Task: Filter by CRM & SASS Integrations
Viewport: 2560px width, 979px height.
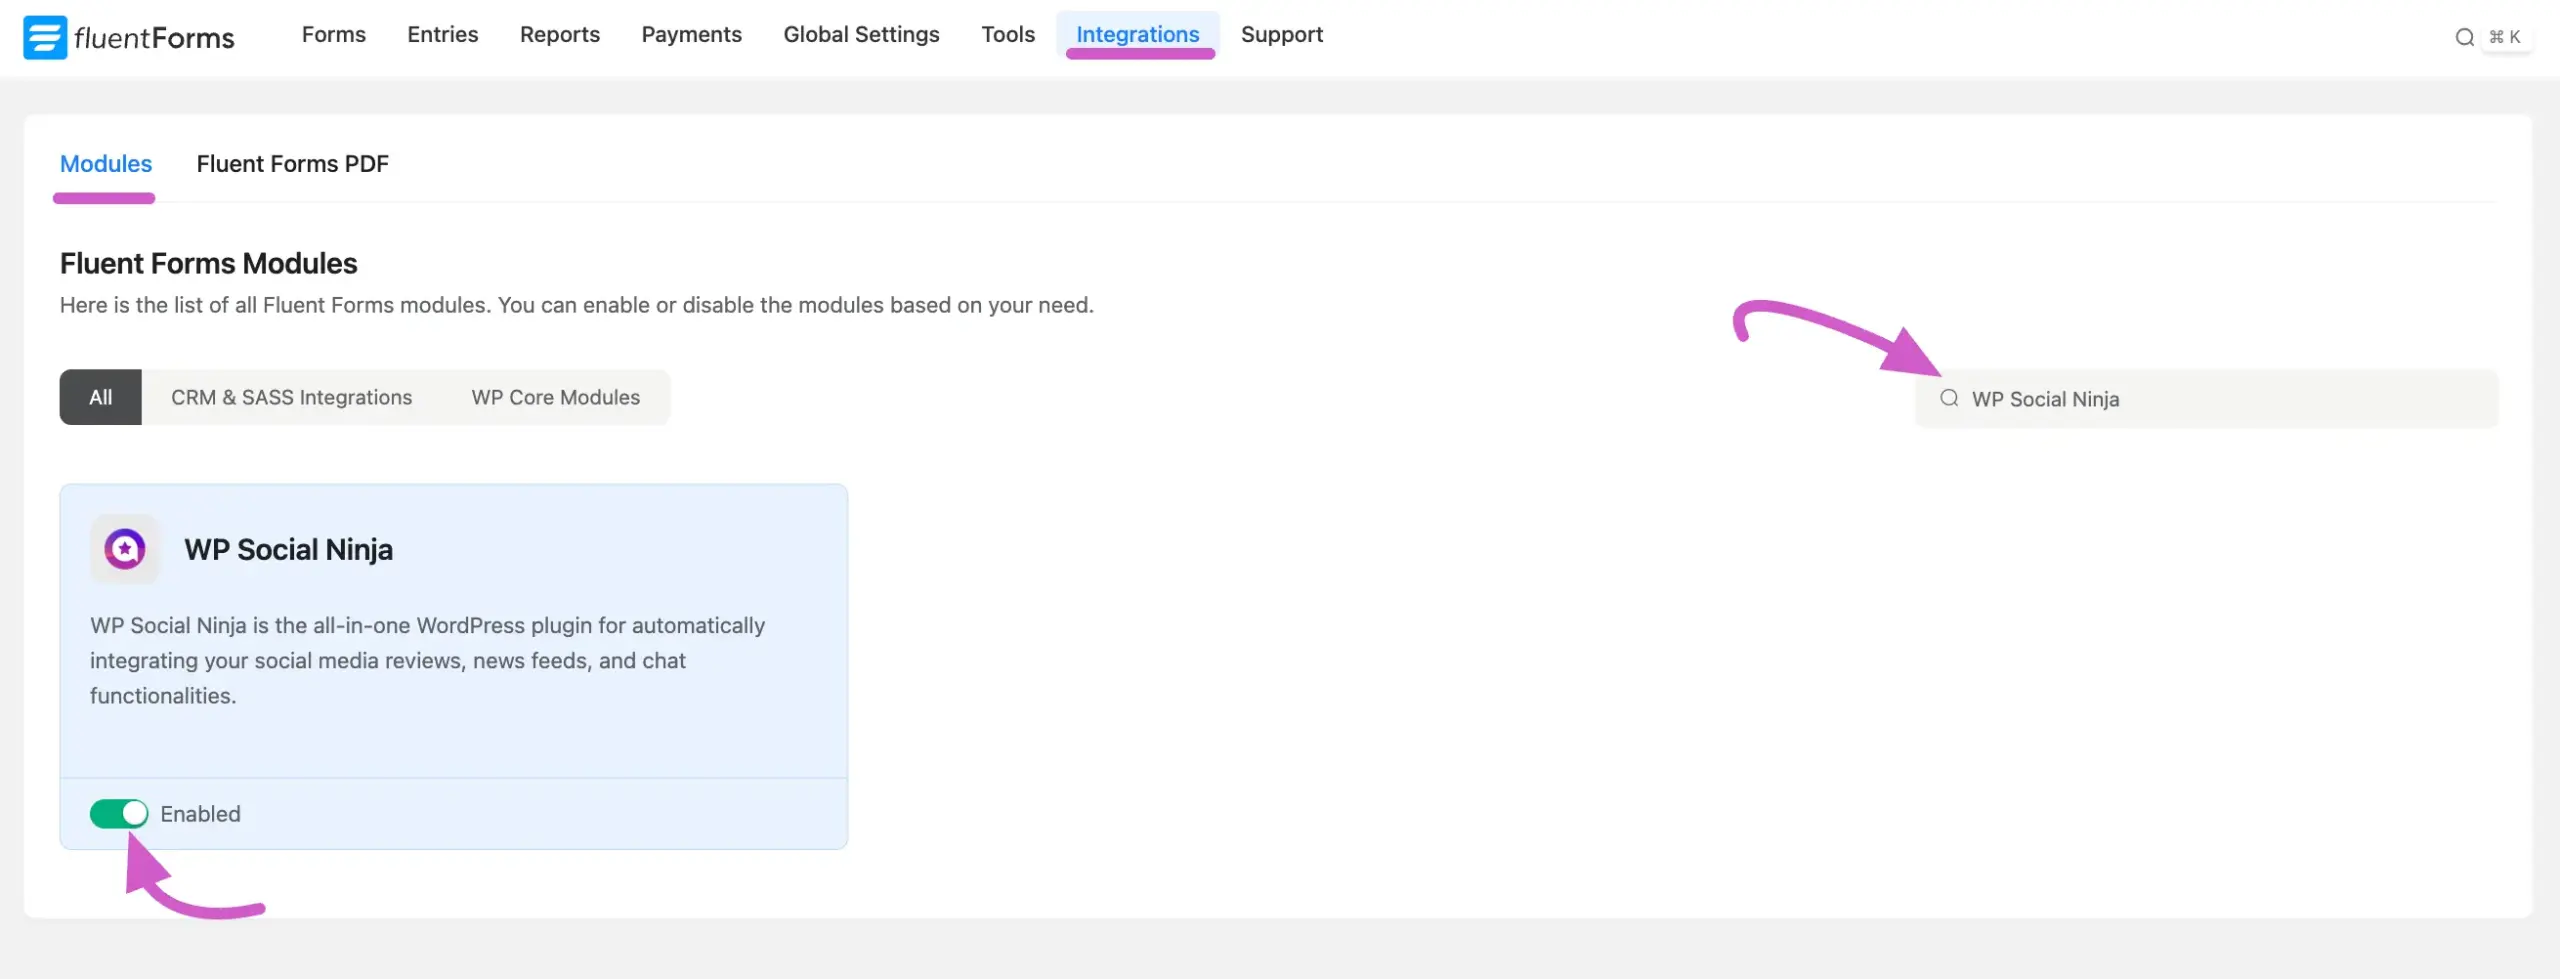Action: coord(291,396)
